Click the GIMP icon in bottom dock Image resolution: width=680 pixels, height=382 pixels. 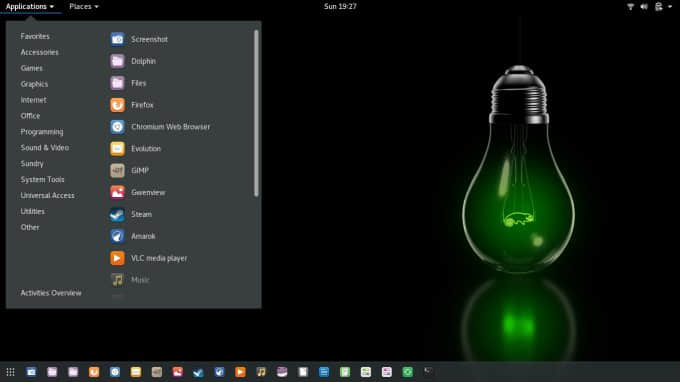(x=157, y=372)
